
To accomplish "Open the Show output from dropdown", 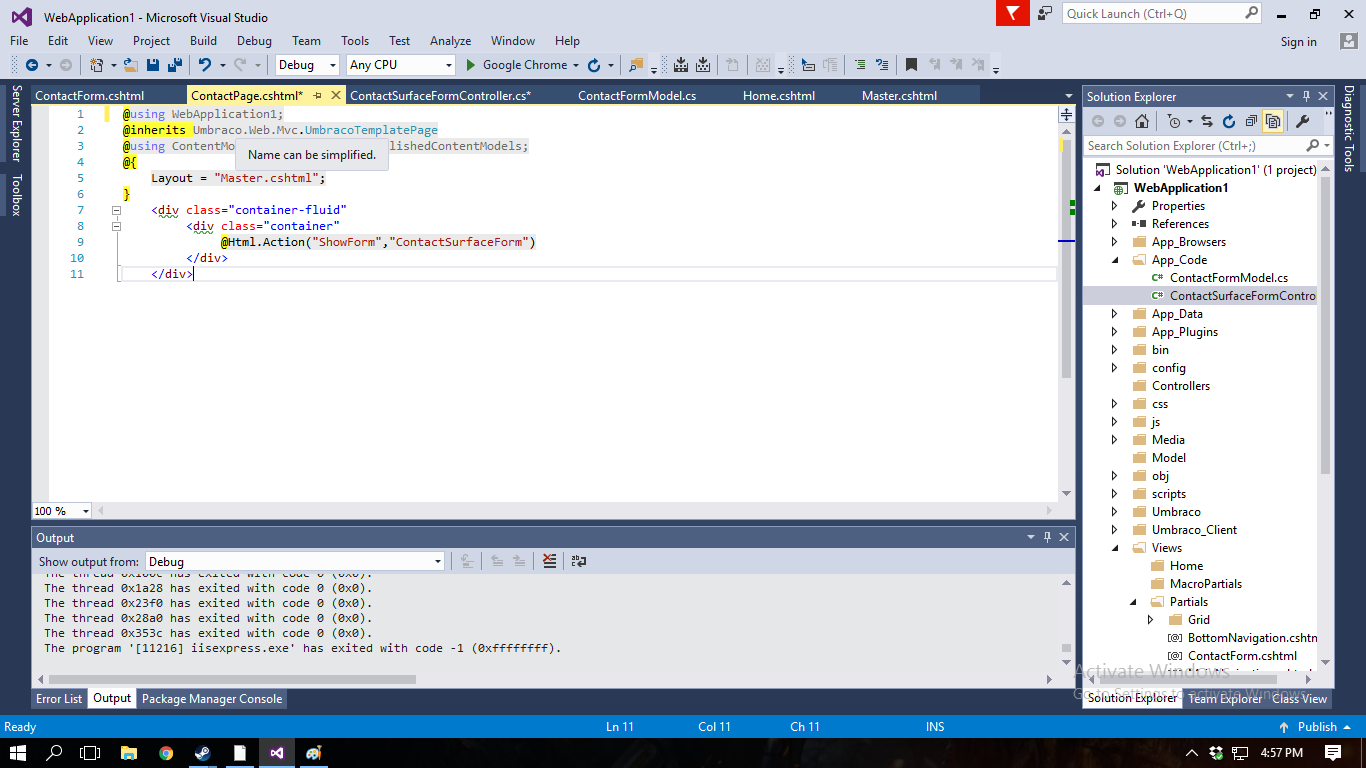I will [295, 562].
